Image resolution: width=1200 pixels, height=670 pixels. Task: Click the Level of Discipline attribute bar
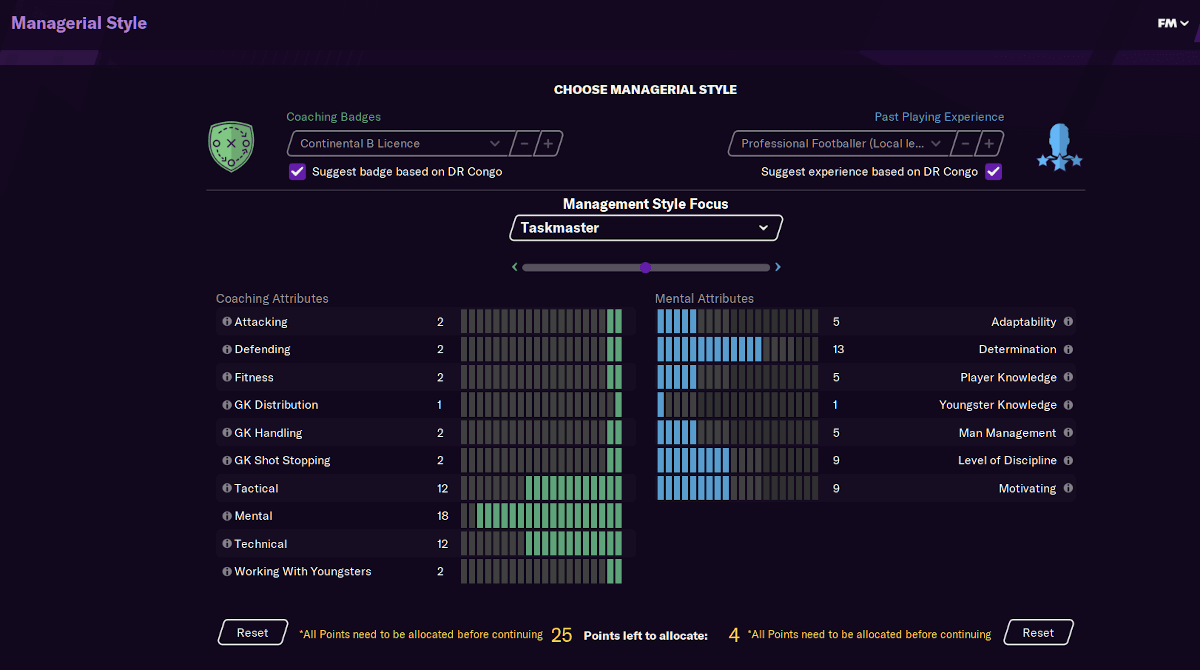pyautogui.click(x=737, y=461)
